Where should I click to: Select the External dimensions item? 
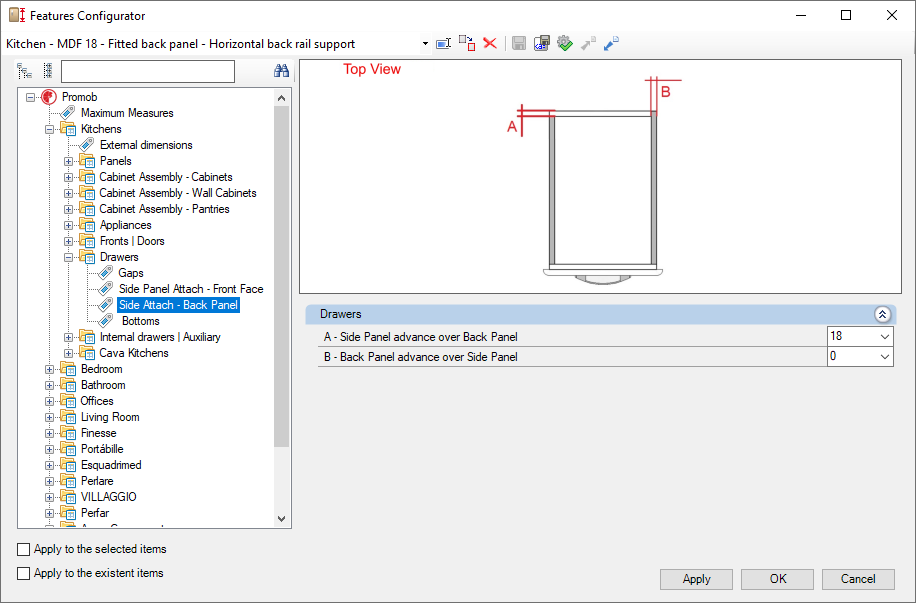point(146,145)
